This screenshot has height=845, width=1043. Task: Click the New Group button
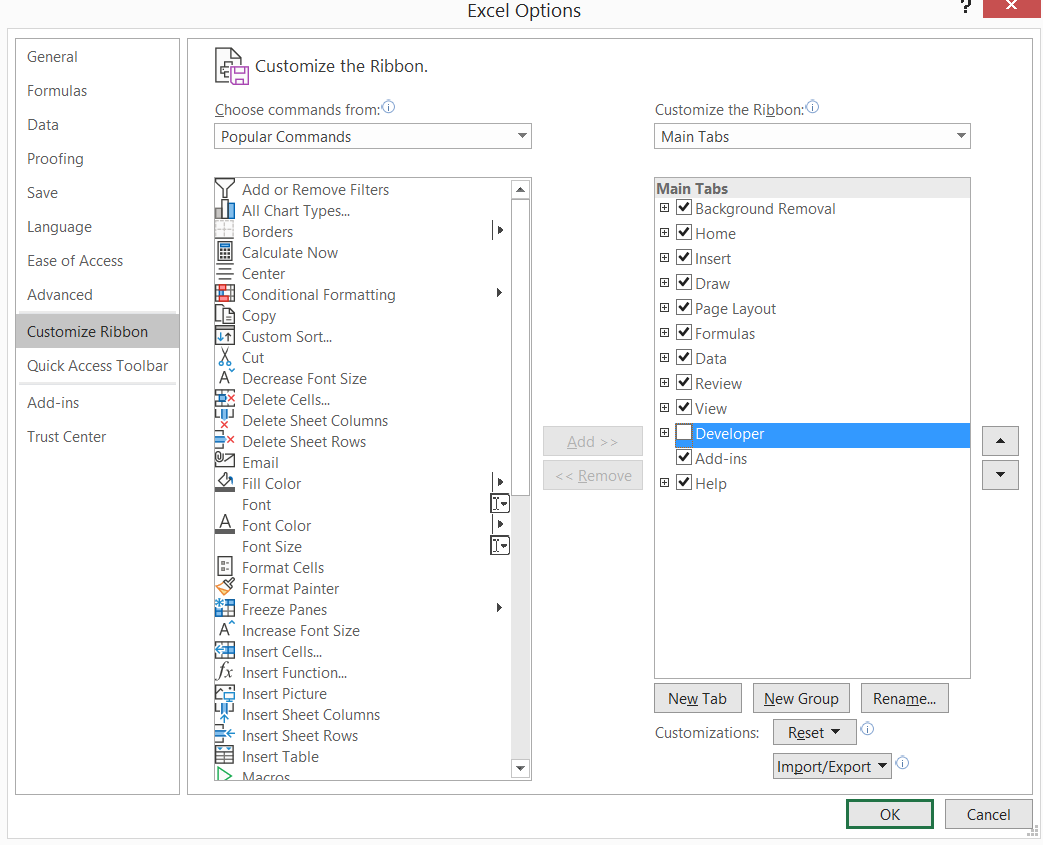tap(801, 698)
